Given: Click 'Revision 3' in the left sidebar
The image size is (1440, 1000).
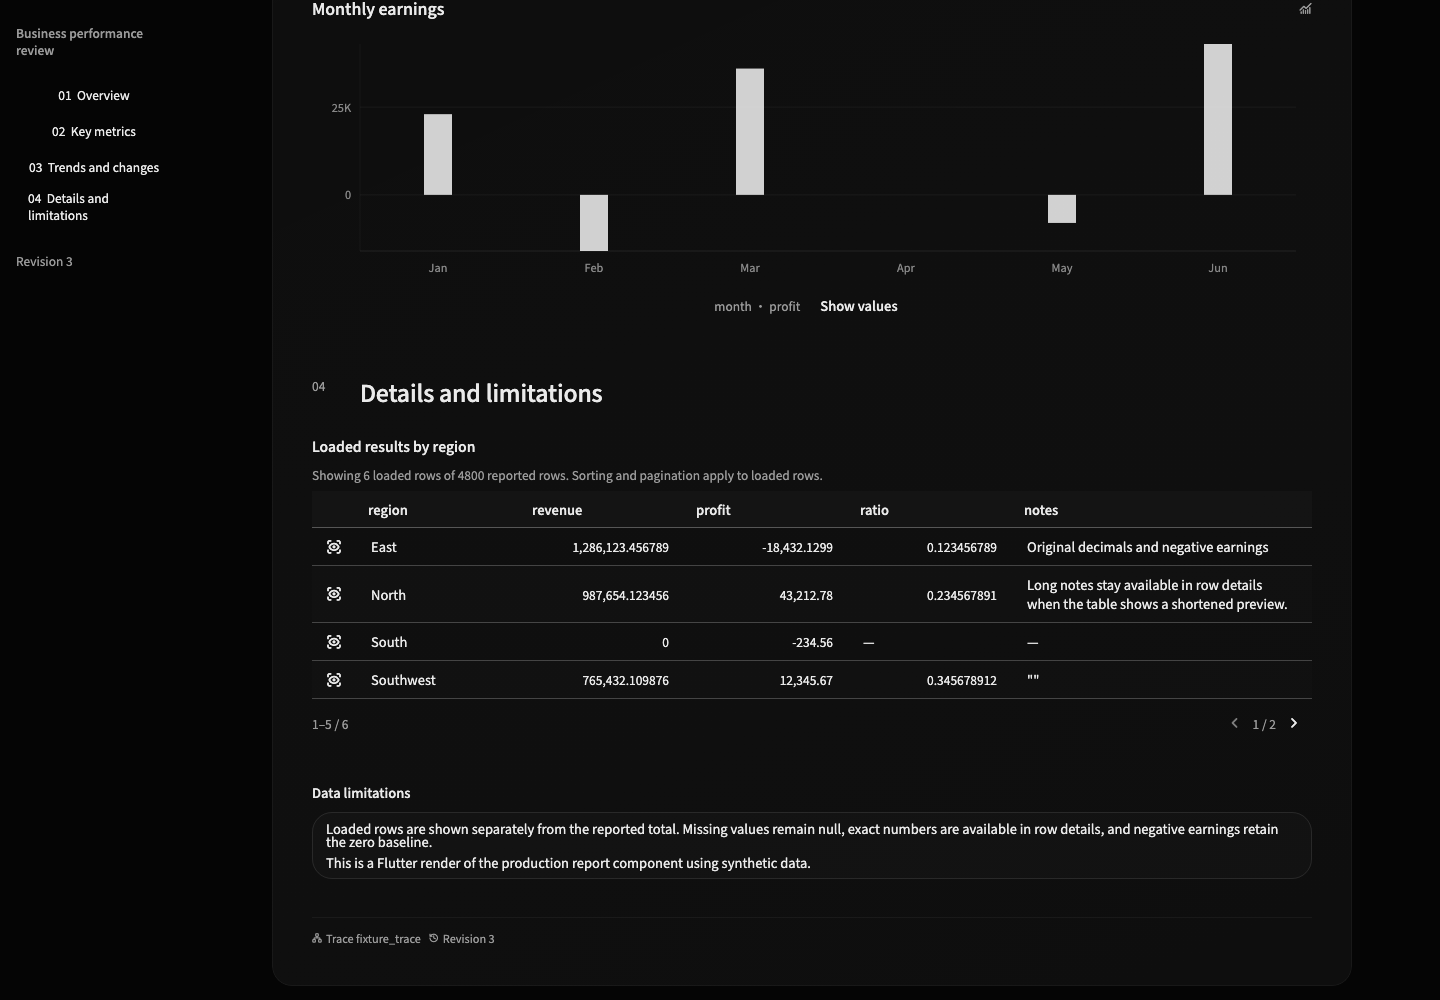Looking at the screenshot, I should pos(44,262).
